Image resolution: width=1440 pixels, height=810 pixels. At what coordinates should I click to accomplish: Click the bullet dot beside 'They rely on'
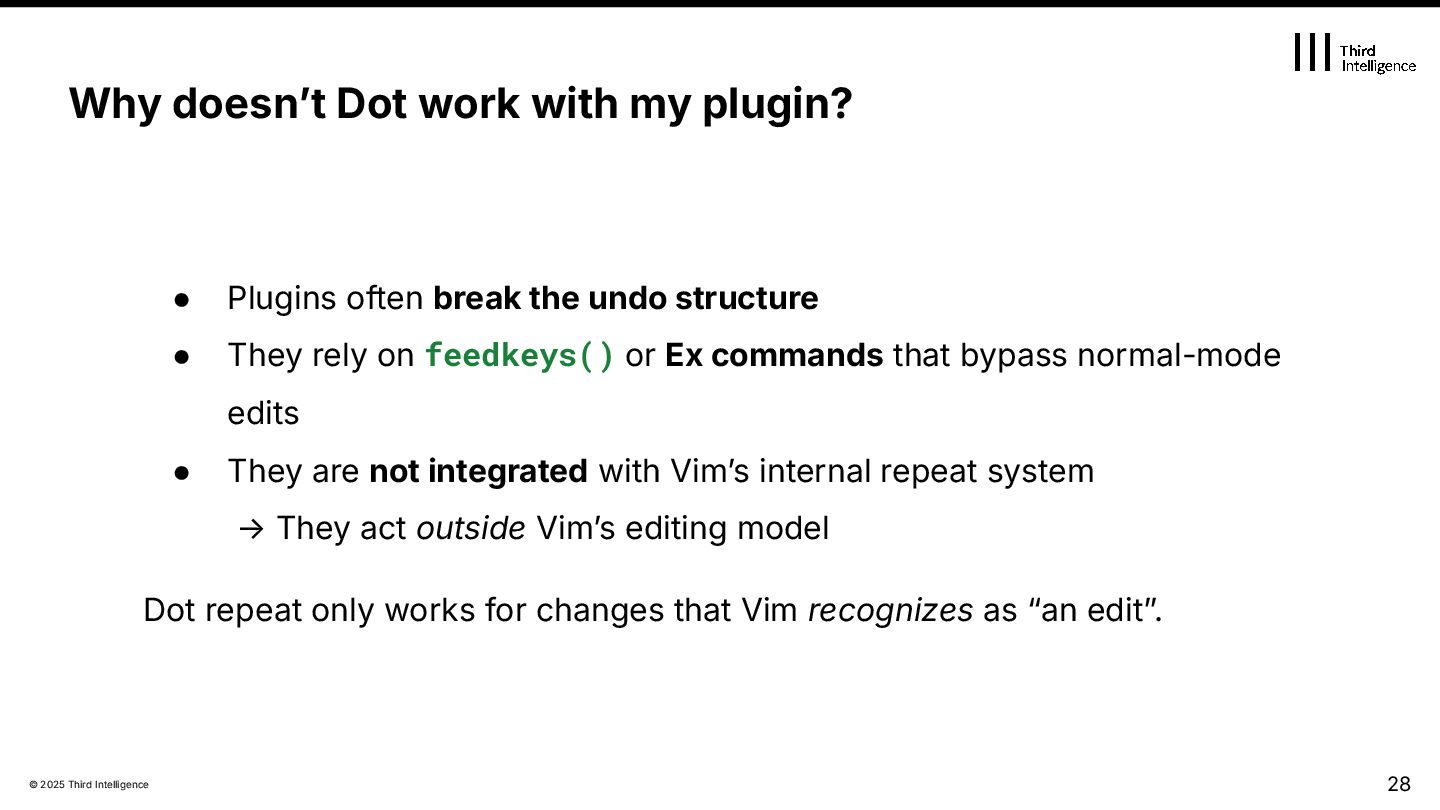tap(182, 356)
